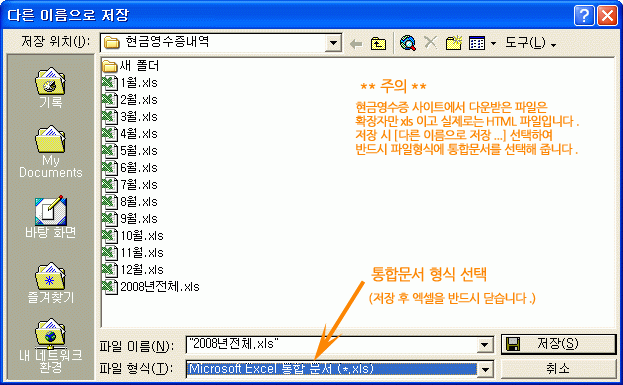
Task: Open 즐겨찾기 favorites shortcut
Action: (x=50, y=283)
